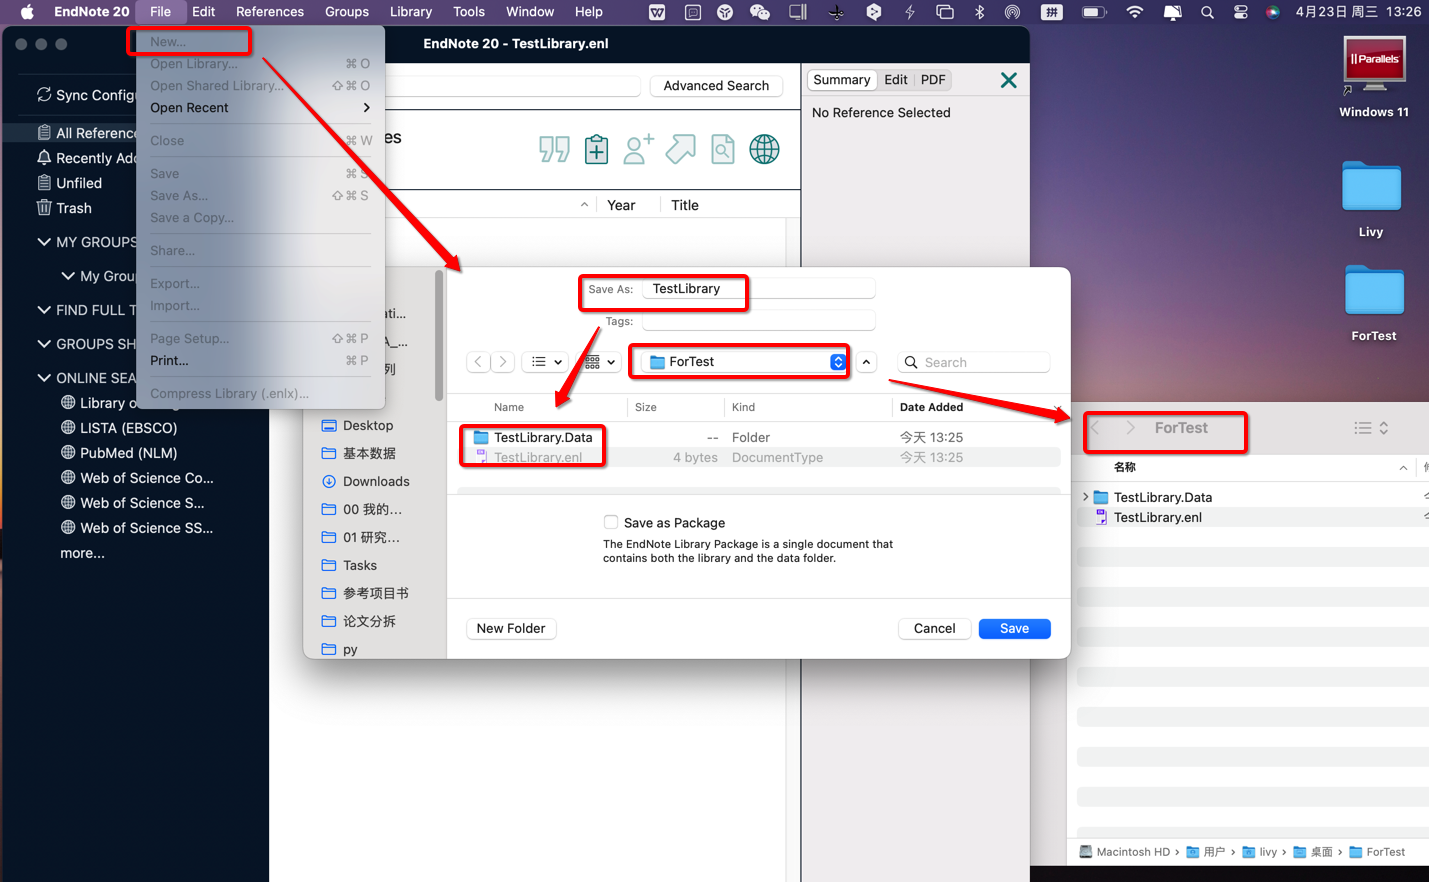Collapse the GROUPS SHARED section
Screen dimensions: 1429x882
click(44, 344)
